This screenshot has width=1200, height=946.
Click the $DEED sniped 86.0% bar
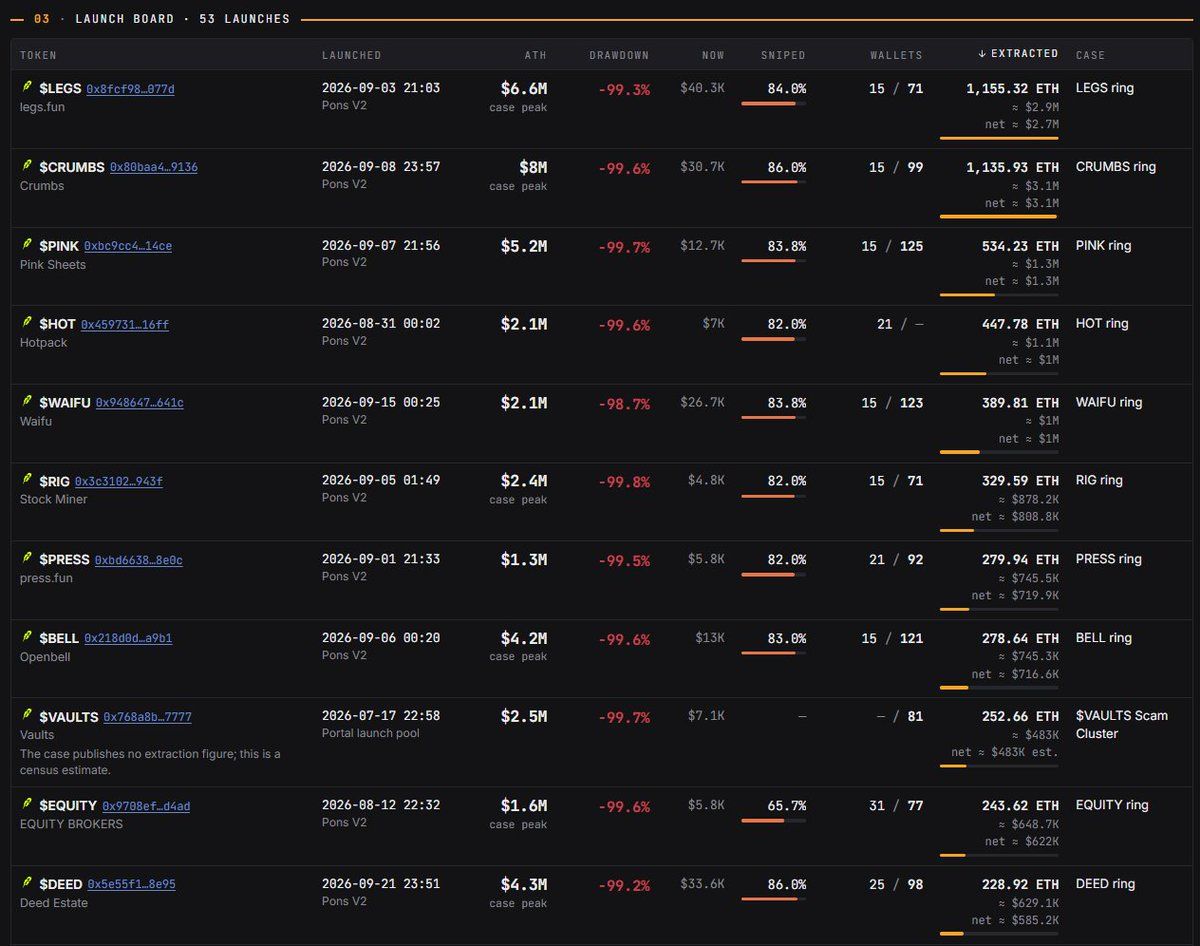(773, 899)
